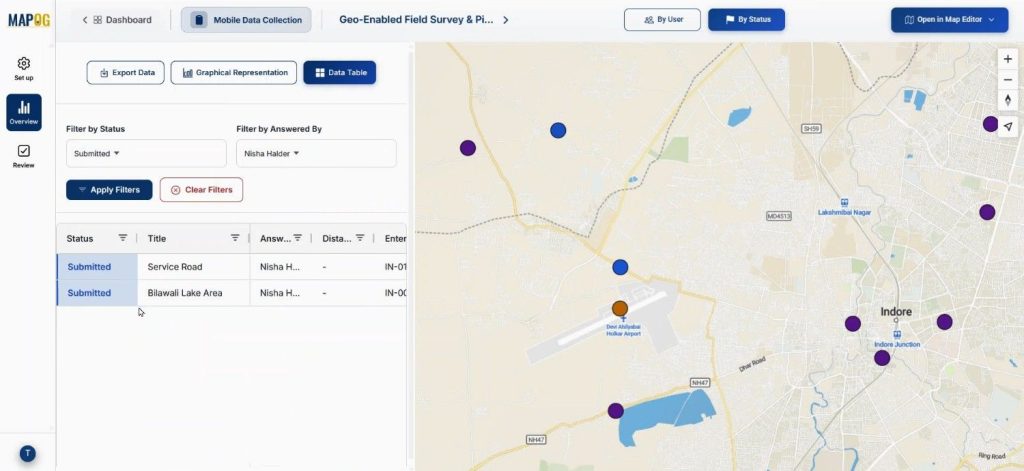This screenshot has height=471, width=1024.
Task: Click the Apply Filters button
Action: point(109,190)
